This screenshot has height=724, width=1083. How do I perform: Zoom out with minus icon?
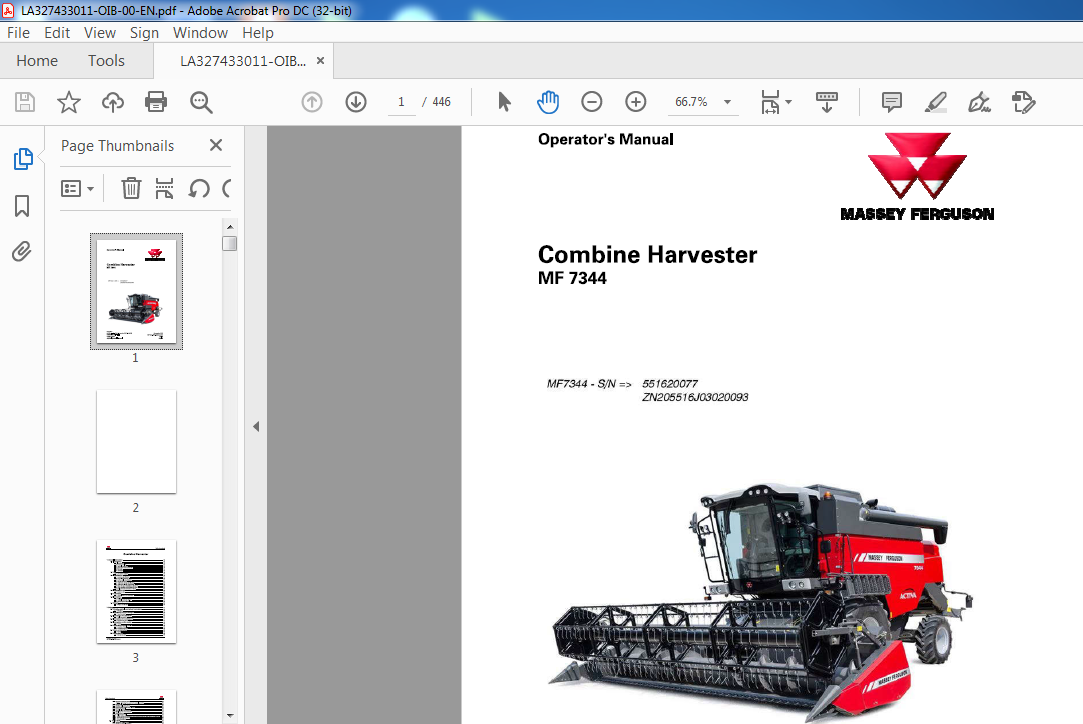[x=592, y=102]
